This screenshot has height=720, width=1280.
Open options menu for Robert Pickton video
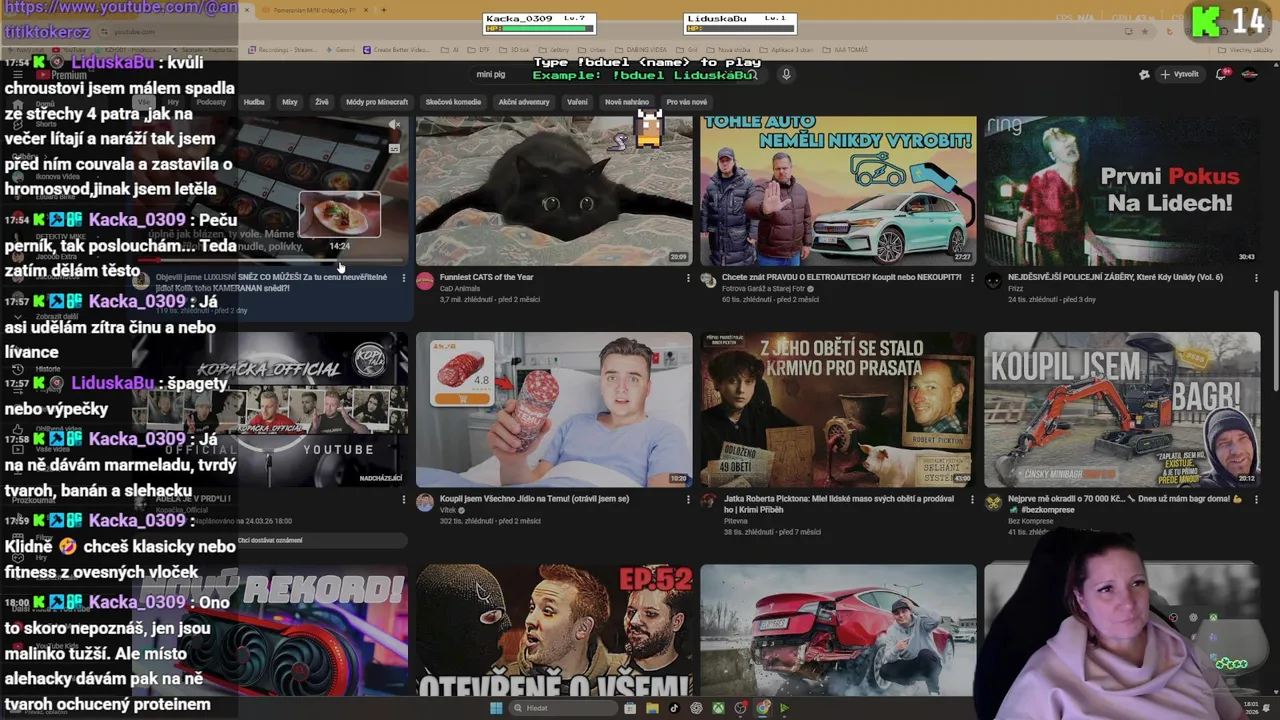coord(972,499)
